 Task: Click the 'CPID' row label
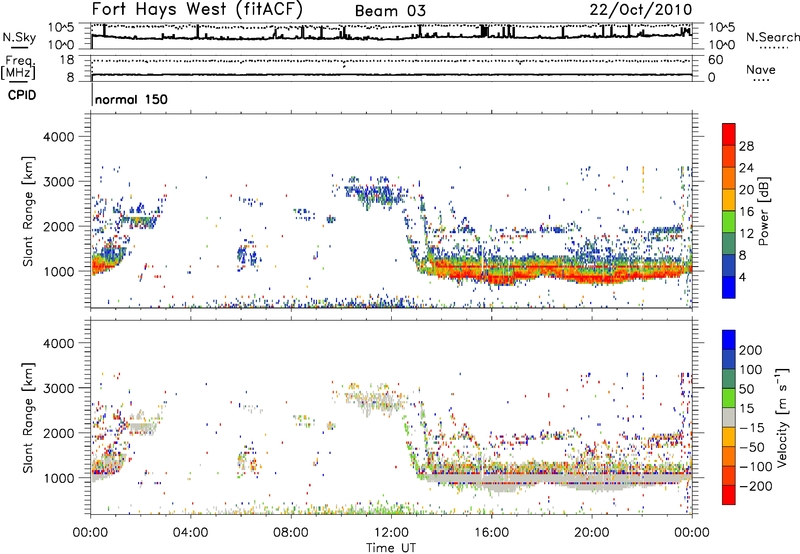point(22,95)
